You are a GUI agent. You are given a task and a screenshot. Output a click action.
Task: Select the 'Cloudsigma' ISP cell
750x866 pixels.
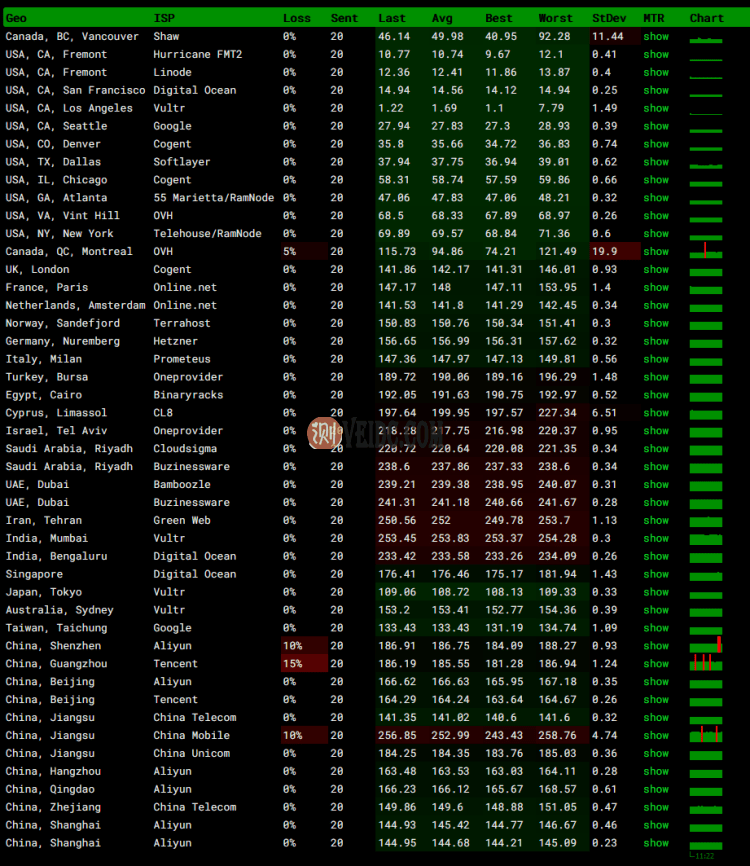pos(185,449)
